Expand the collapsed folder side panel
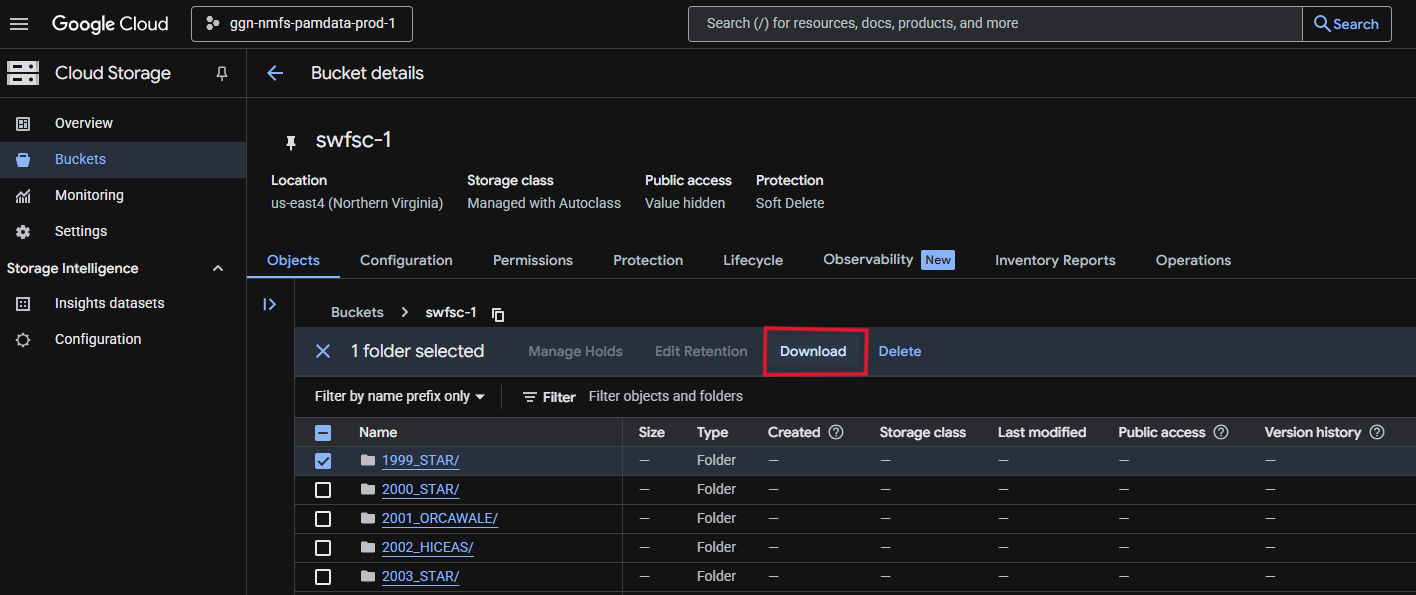The image size is (1416, 595). click(269, 305)
